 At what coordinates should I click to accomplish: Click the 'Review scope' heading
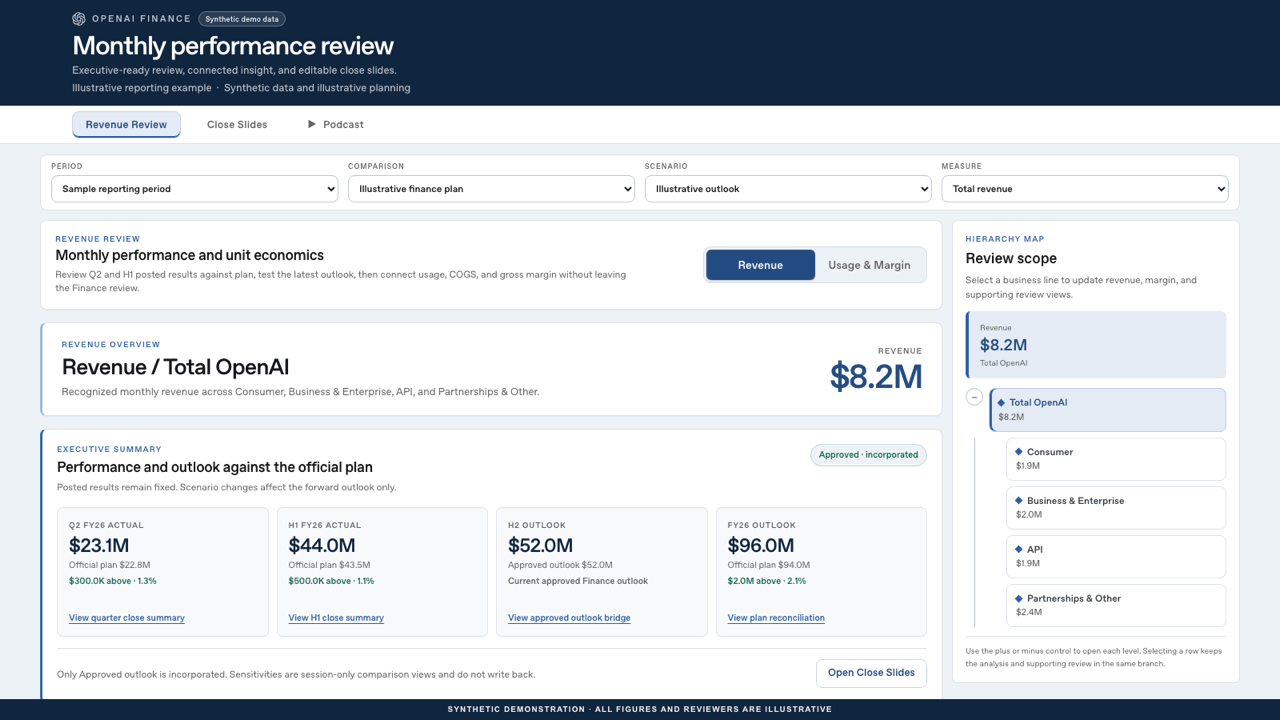(x=1011, y=259)
